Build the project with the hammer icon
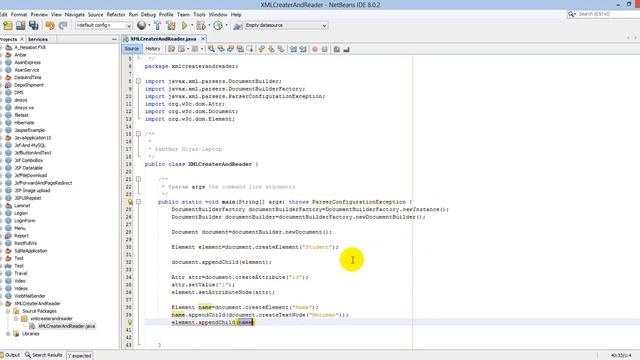Screen dimensions: 640x360 pyautogui.click(x=158, y=25)
